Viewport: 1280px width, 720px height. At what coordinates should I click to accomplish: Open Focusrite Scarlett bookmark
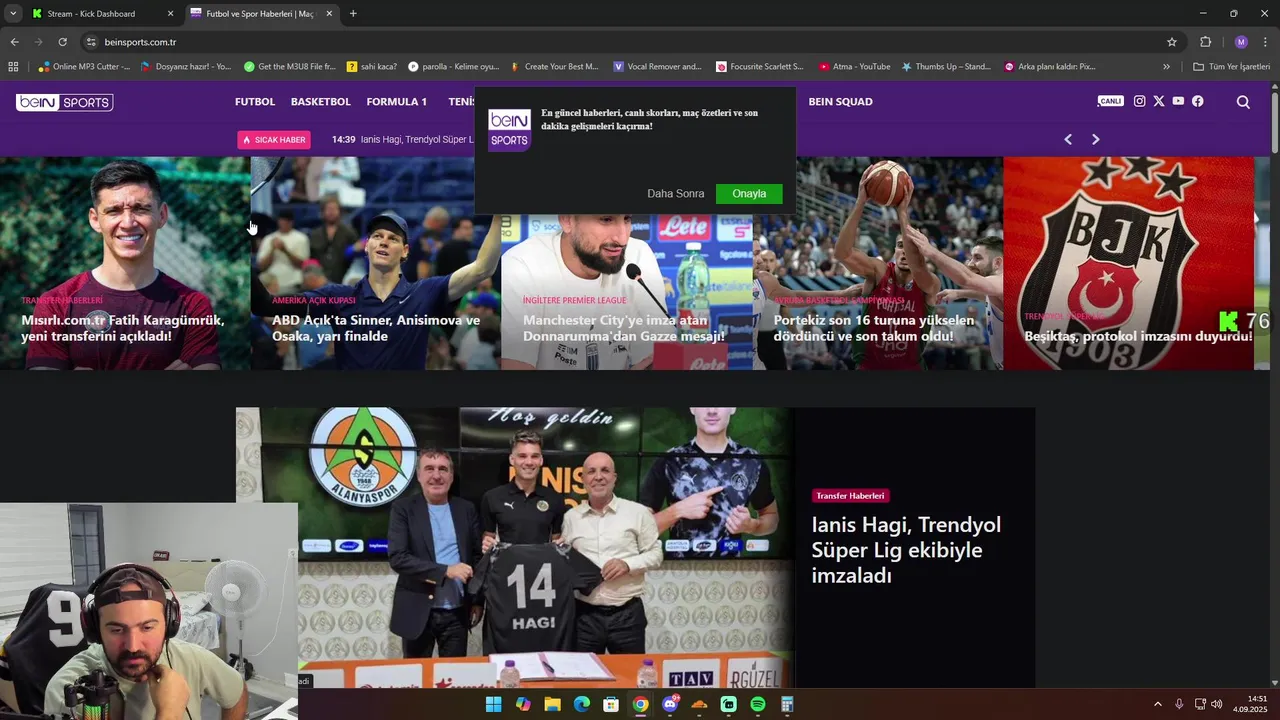tap(760, 67)
